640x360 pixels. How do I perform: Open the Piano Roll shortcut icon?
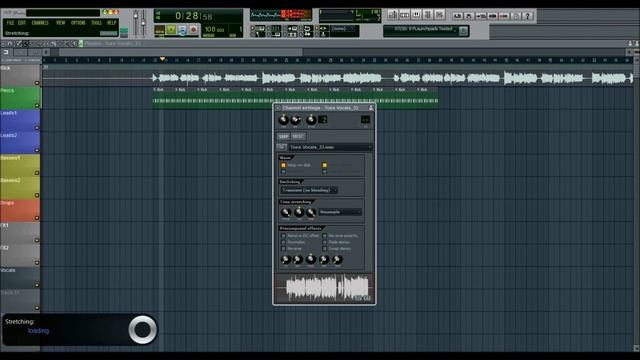[416, 15]
